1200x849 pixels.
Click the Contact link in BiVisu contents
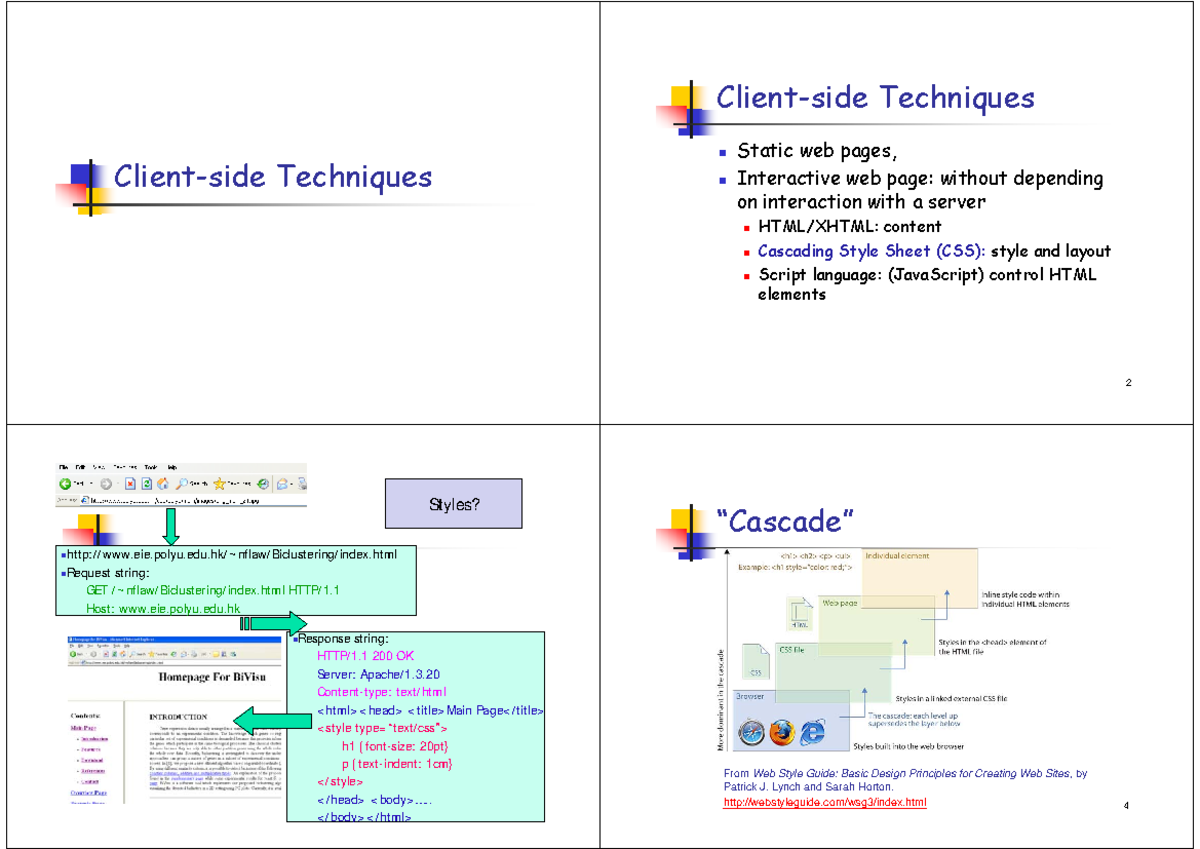(x=90, y=782)
